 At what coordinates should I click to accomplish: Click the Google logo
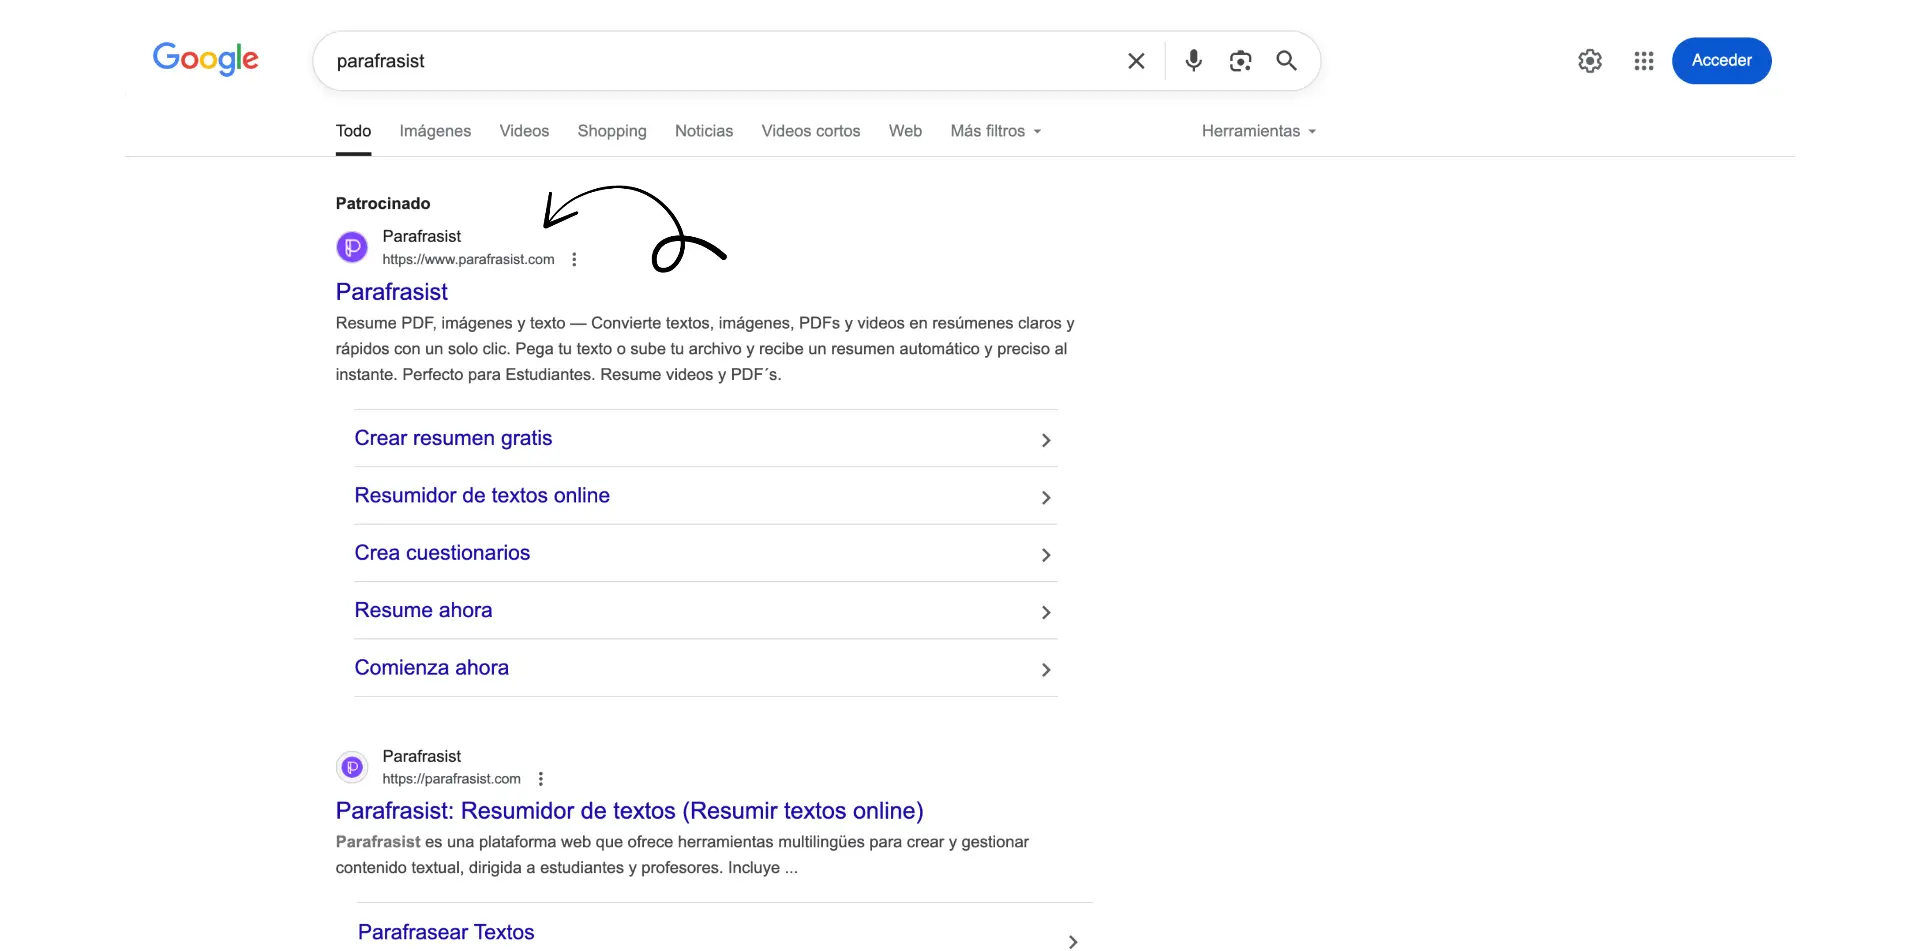[206, 59]
